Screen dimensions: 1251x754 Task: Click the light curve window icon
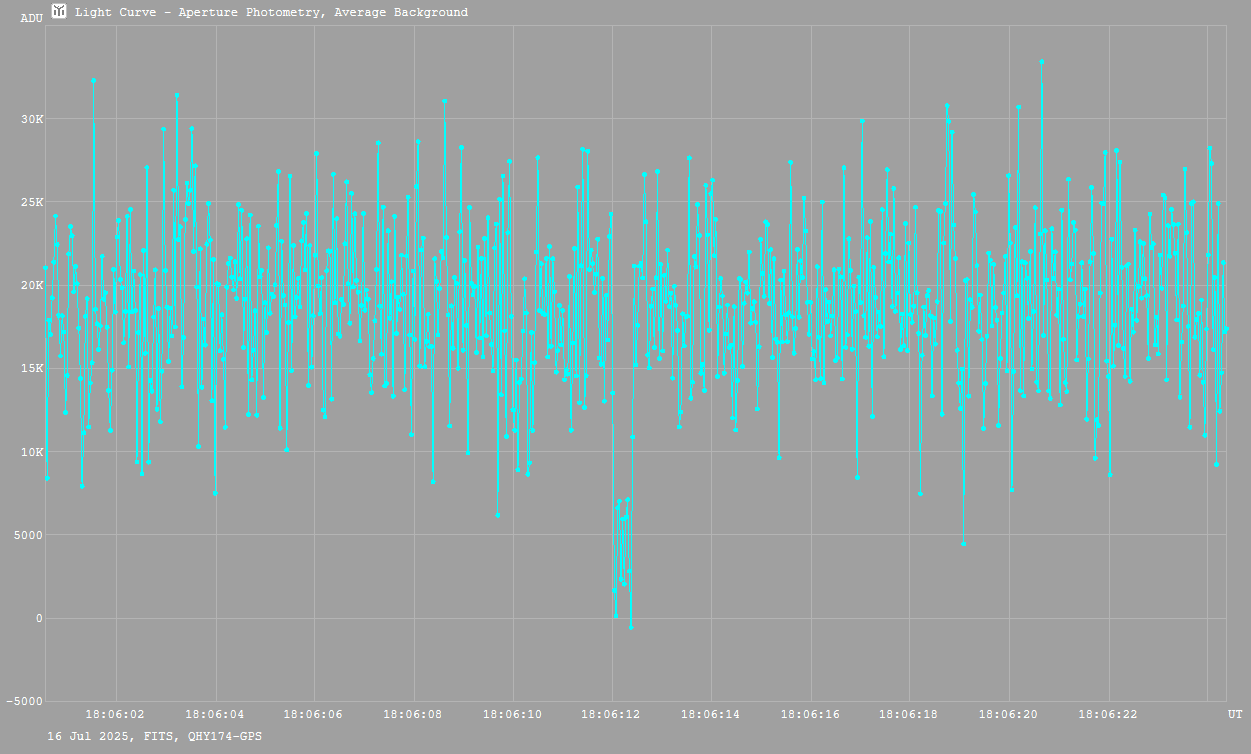click(x=59, y=12)
